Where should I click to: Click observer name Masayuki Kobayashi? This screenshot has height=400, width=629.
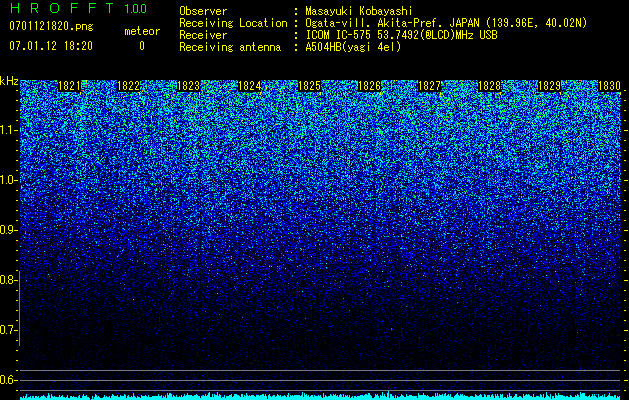pos(359,11)
